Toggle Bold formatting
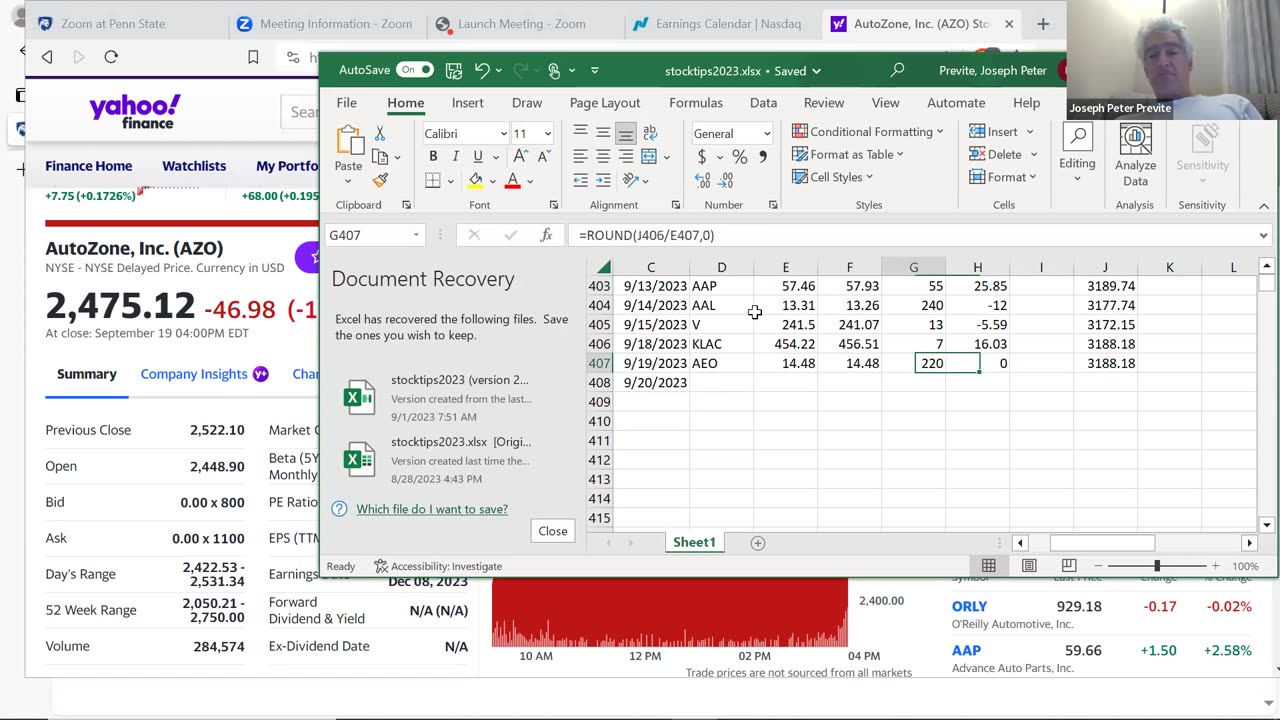The image size is (1280, 720). 433,157
